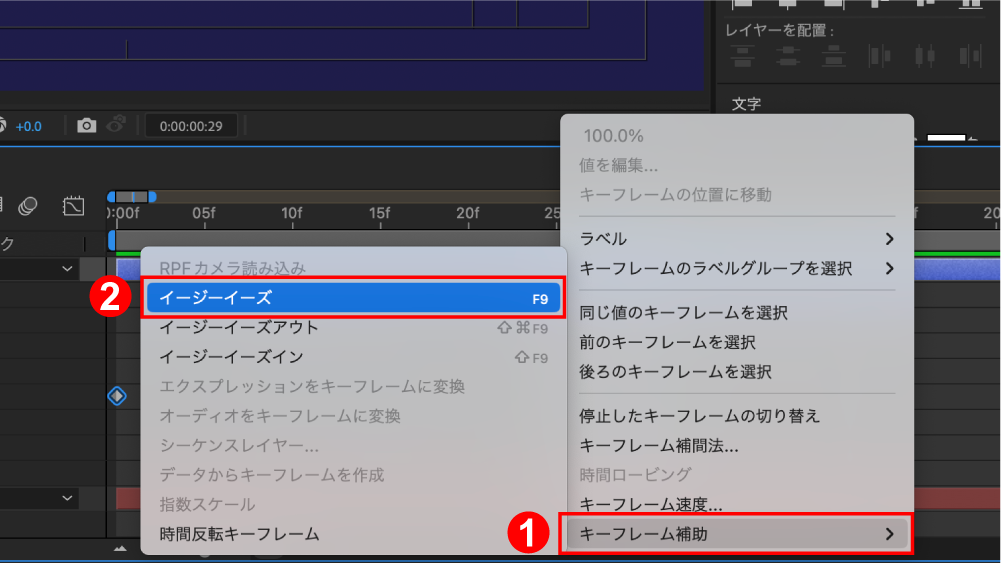This screenshot has width=1001, height=563.
Task: Click the timeline zoom mountain icon
Action: click(120, 548)
